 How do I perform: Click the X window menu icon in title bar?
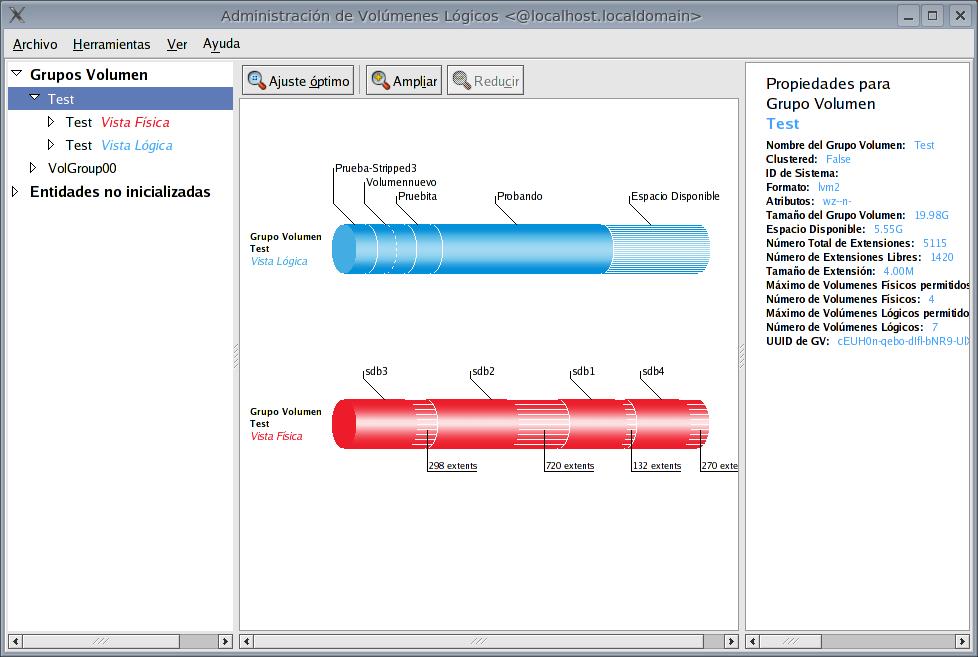click(x=17, y=15)
